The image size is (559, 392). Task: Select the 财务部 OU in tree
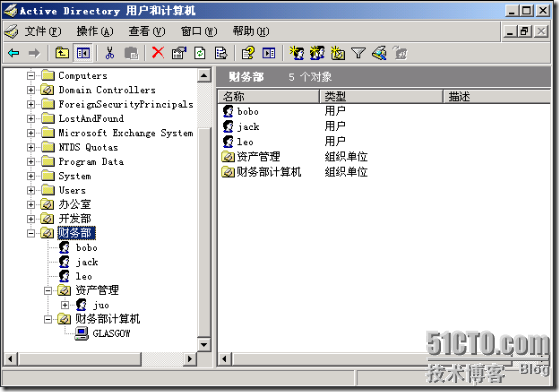[76, 233]
